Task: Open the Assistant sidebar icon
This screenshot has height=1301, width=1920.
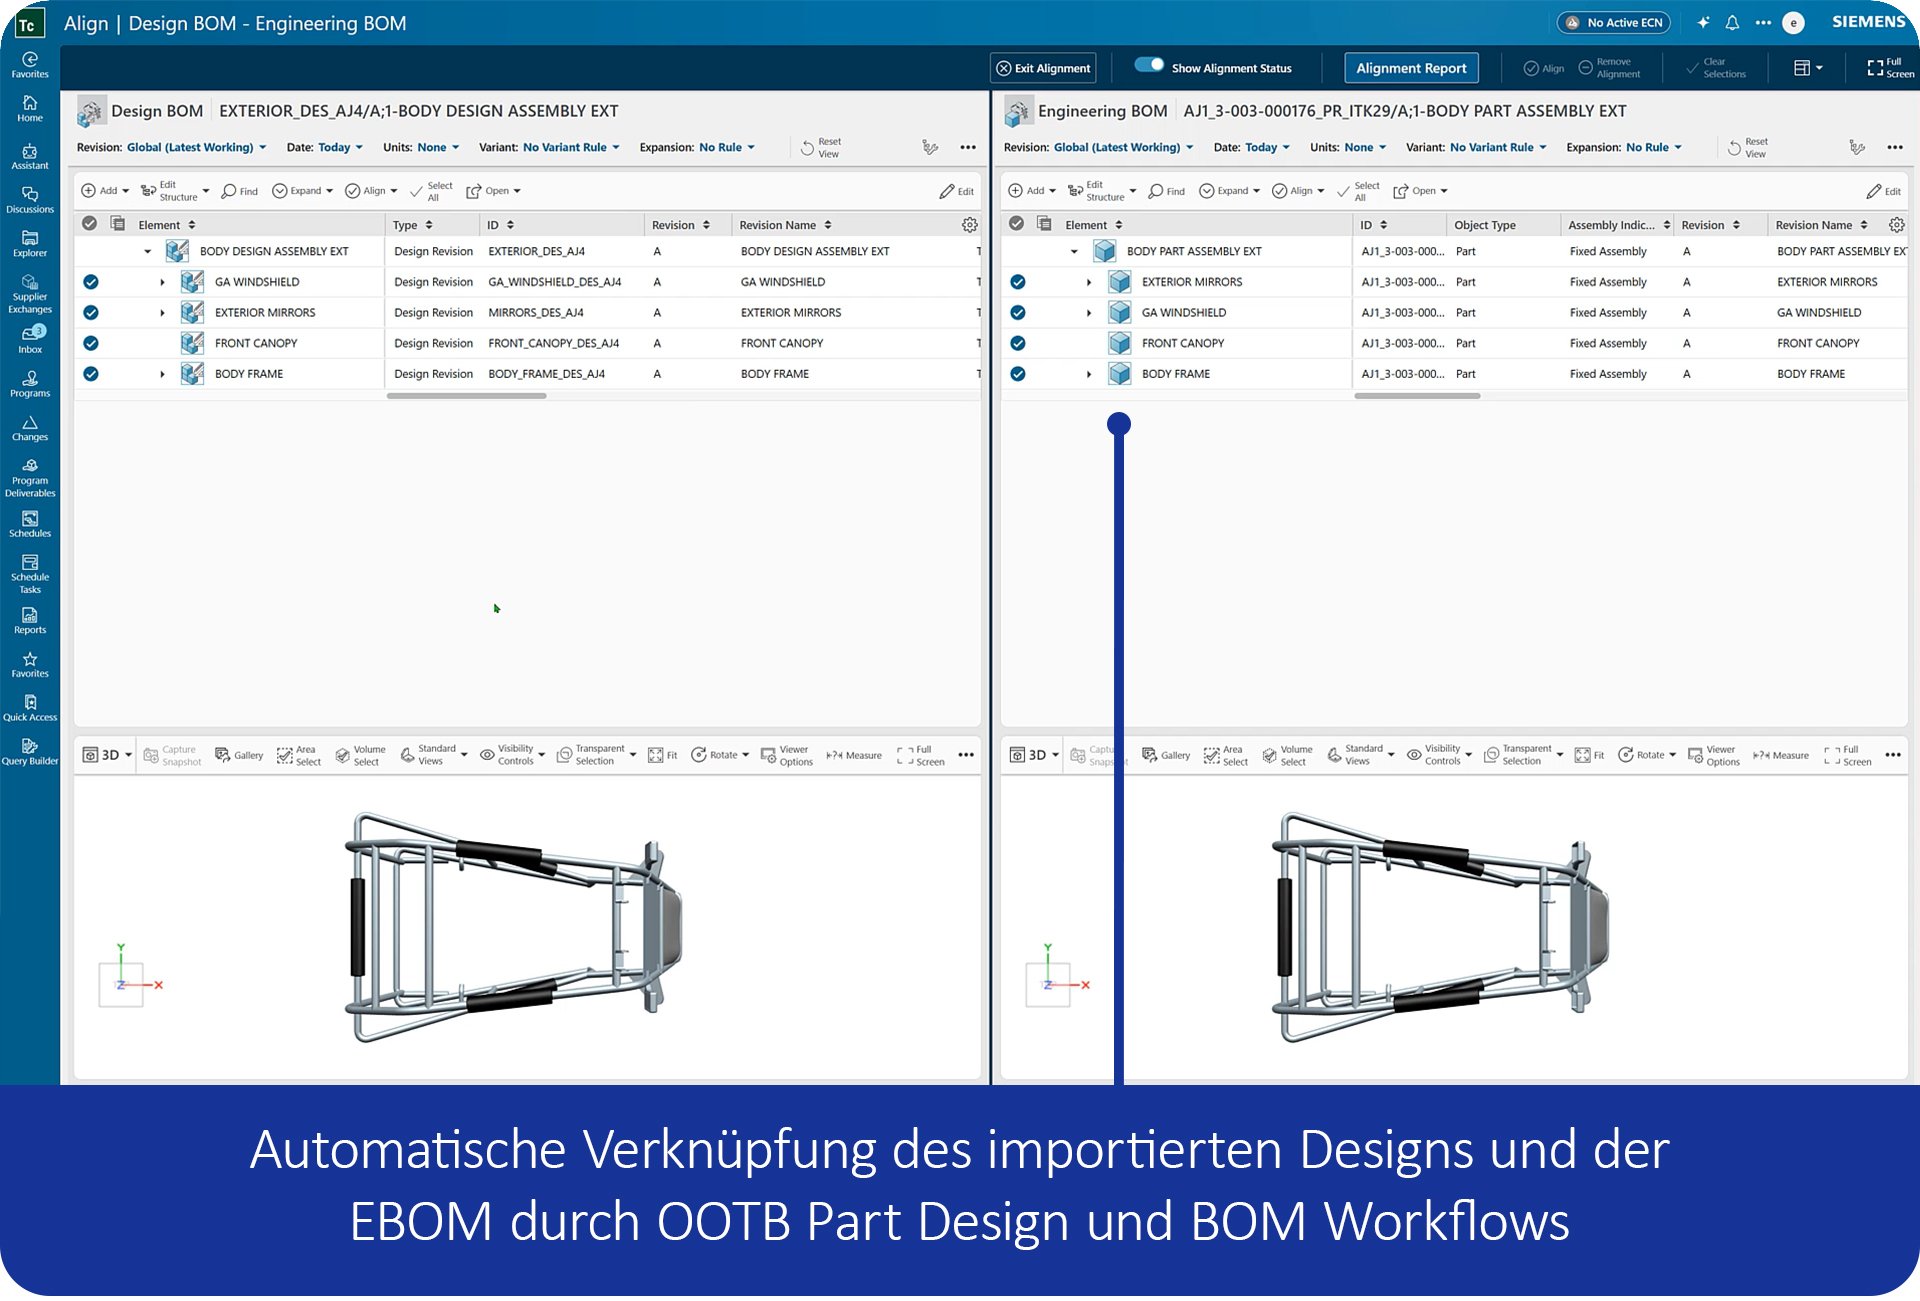Action: (30, 157)
